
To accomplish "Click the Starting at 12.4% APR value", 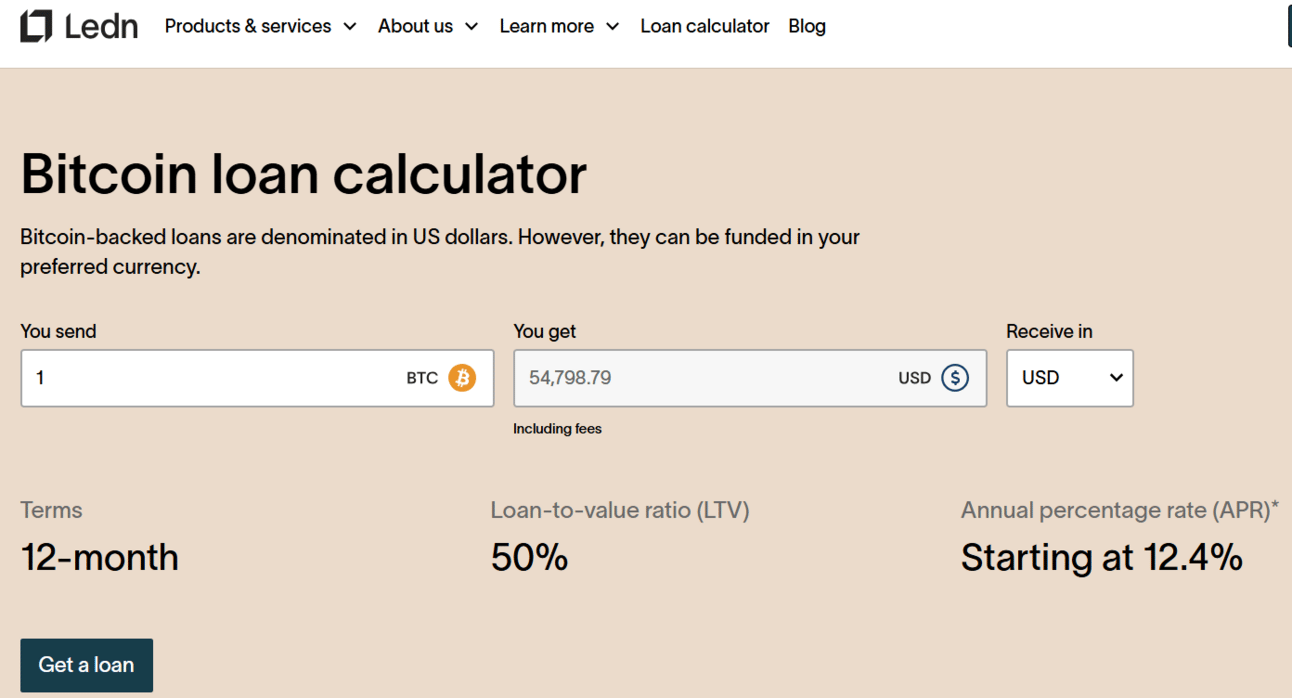I will pyautogui.click(x=1102, y=557).
